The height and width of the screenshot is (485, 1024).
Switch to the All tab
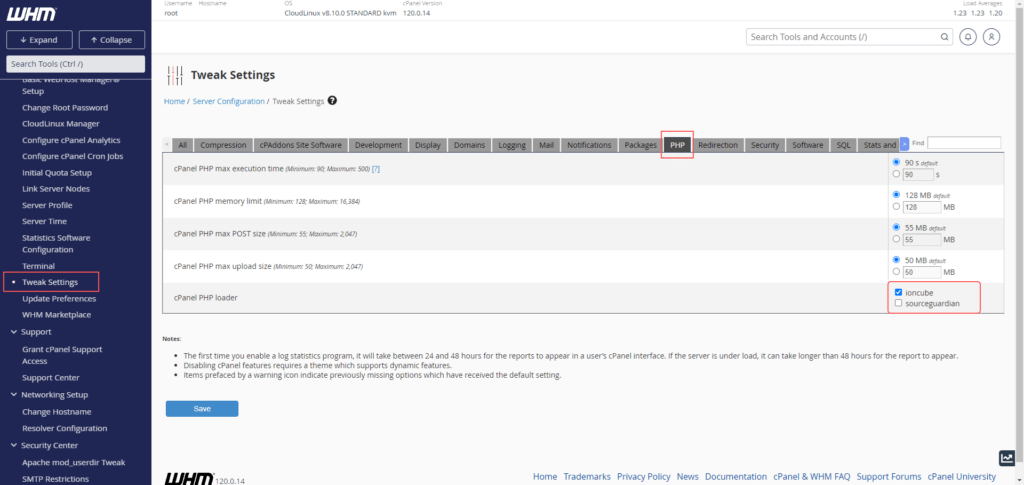[x=183, y=145]
